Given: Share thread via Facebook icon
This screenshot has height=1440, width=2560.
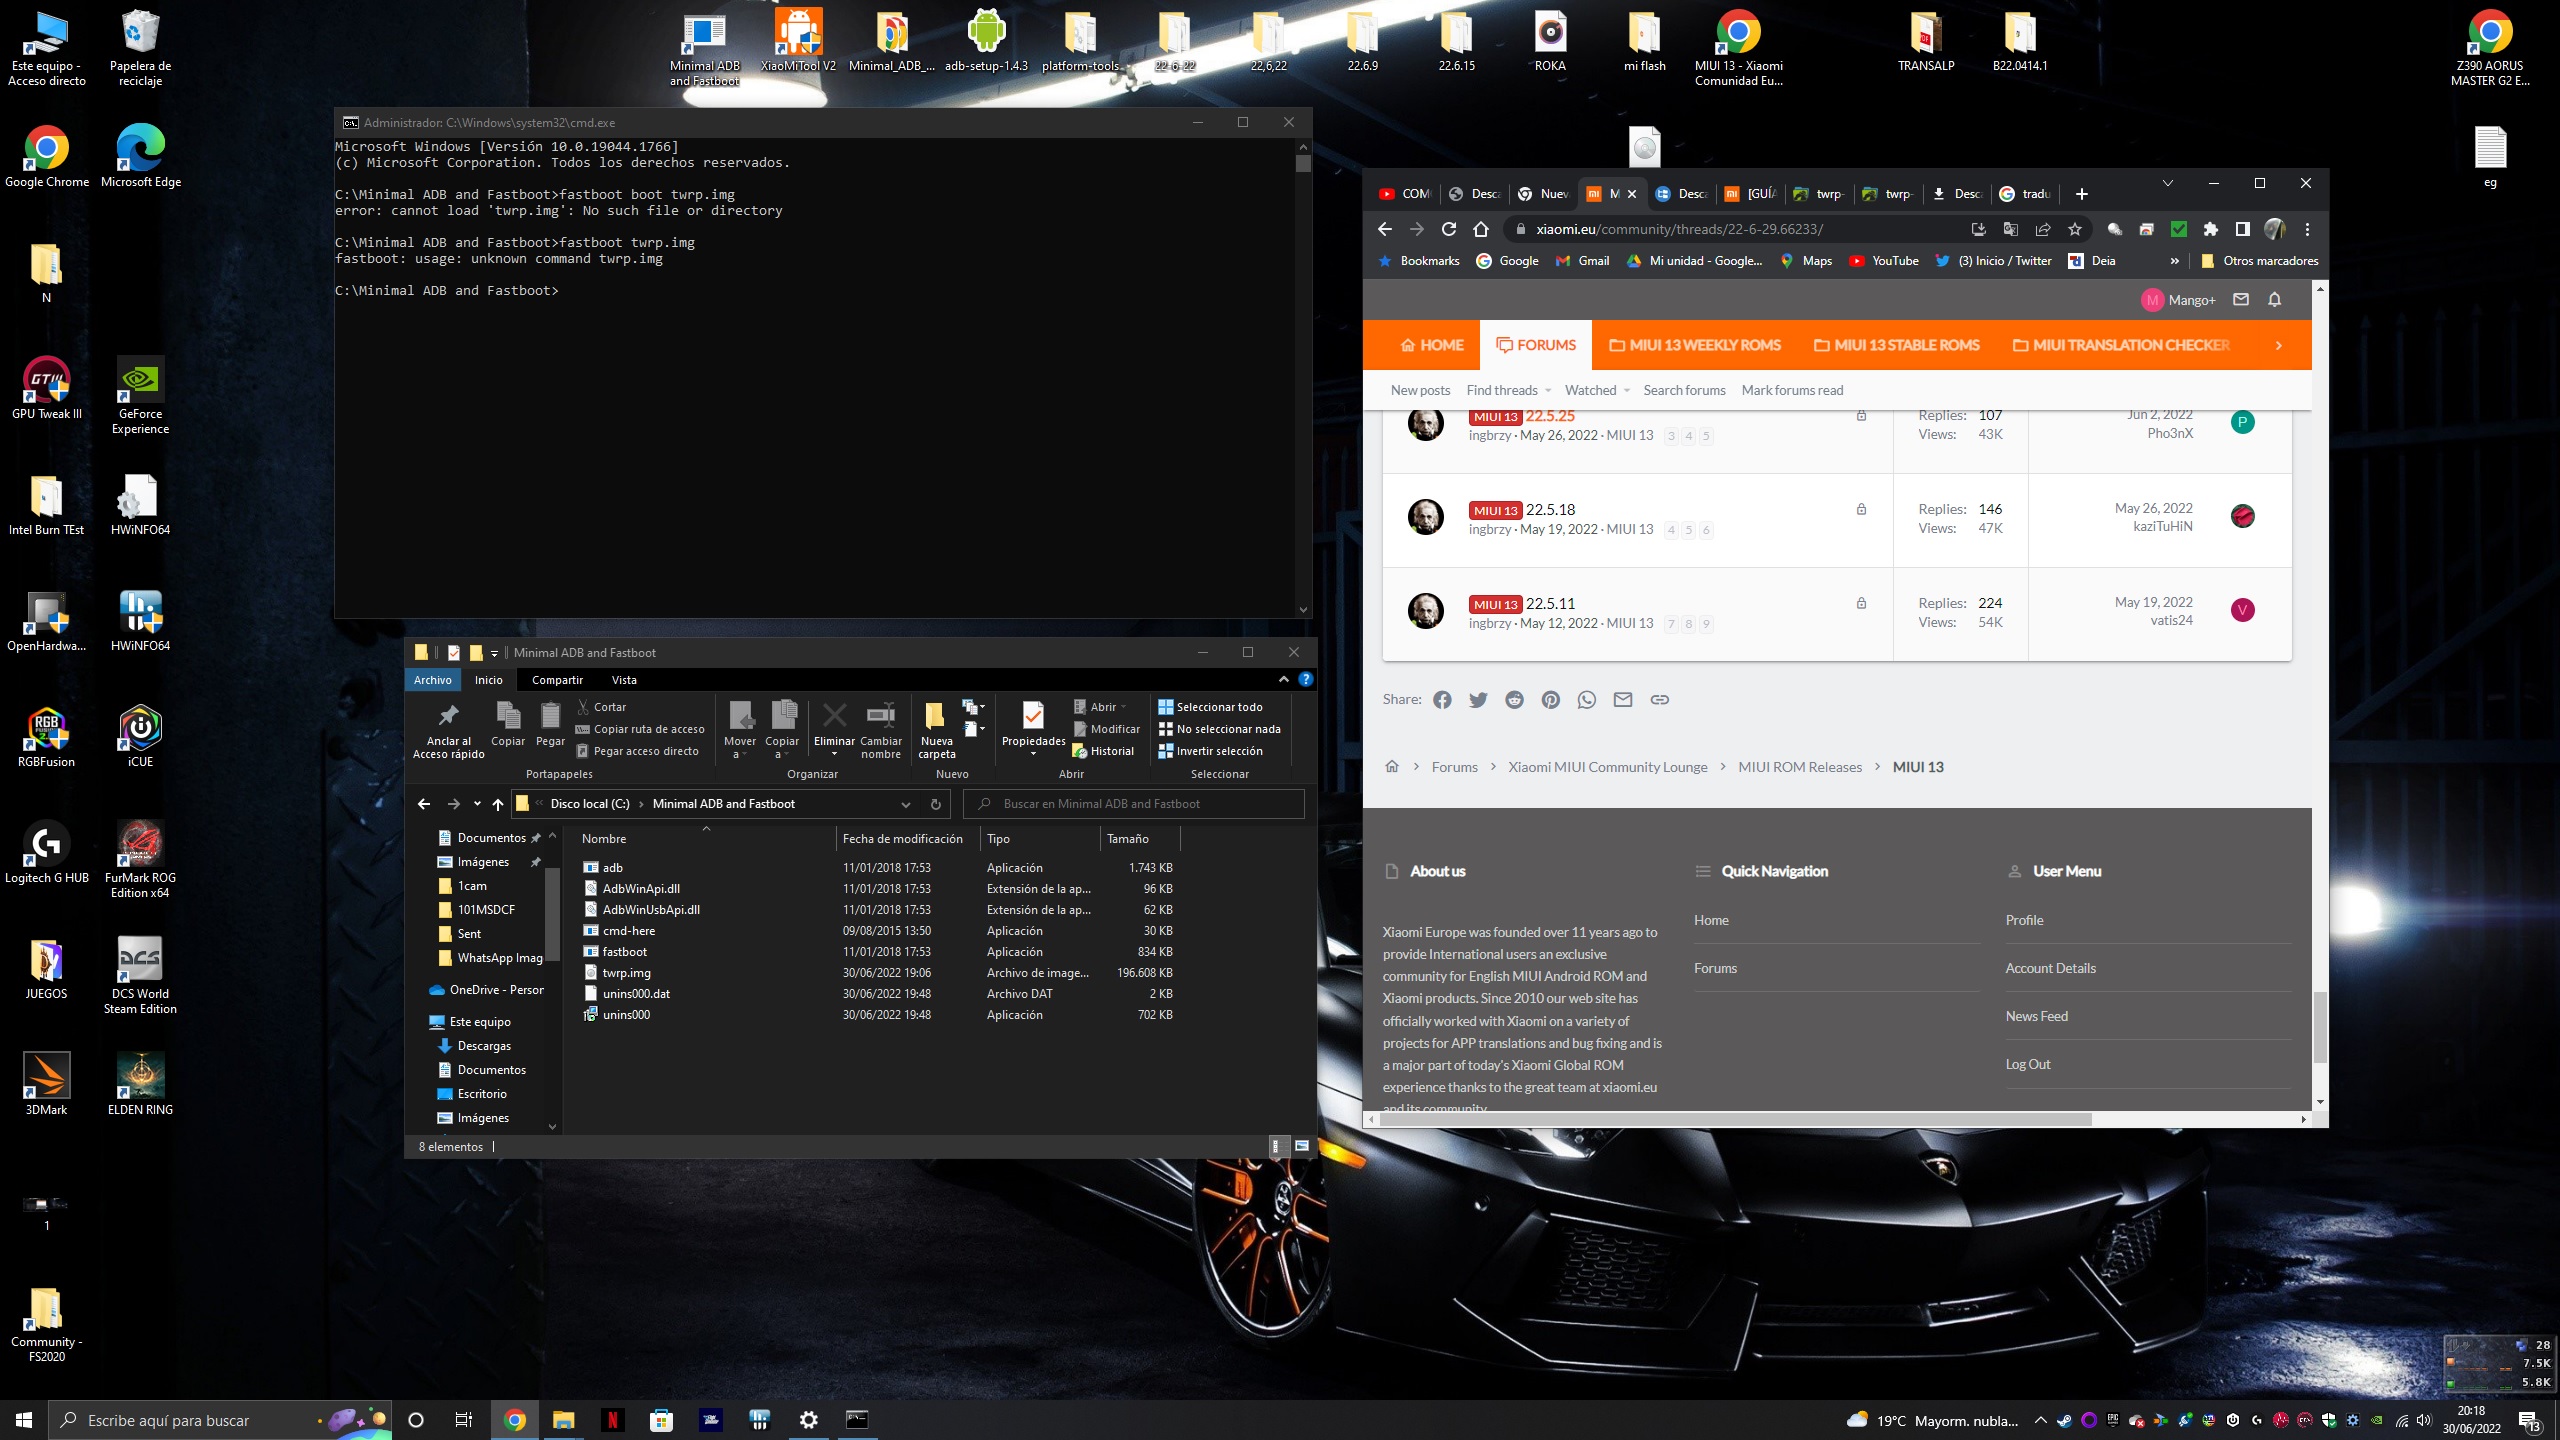Looking at the screenshot, I should [1442, 700].
